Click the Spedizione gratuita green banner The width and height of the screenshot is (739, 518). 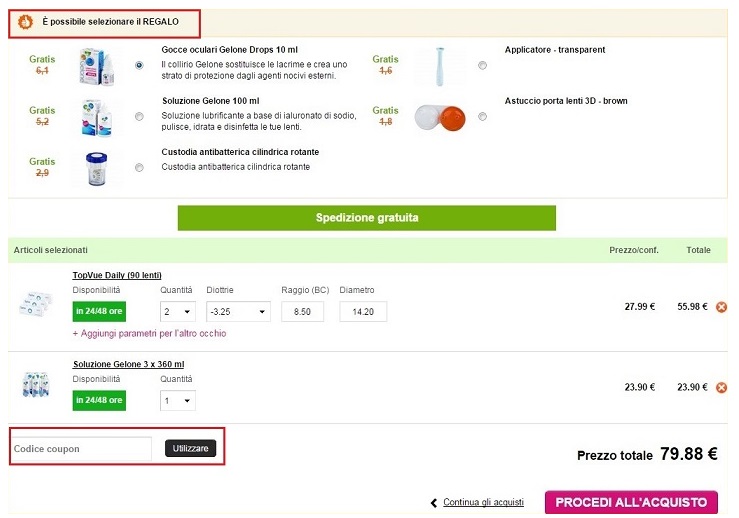367,218
